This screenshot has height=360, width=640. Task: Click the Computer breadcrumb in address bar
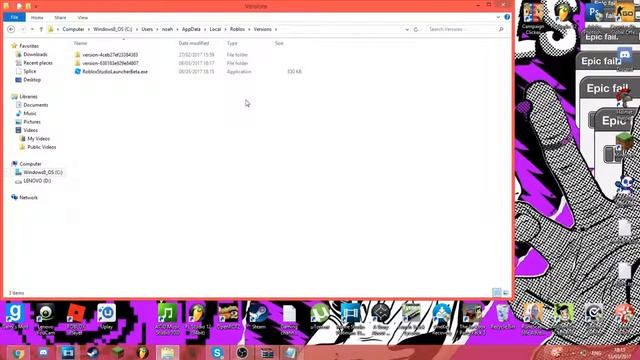tap(73, 29)
